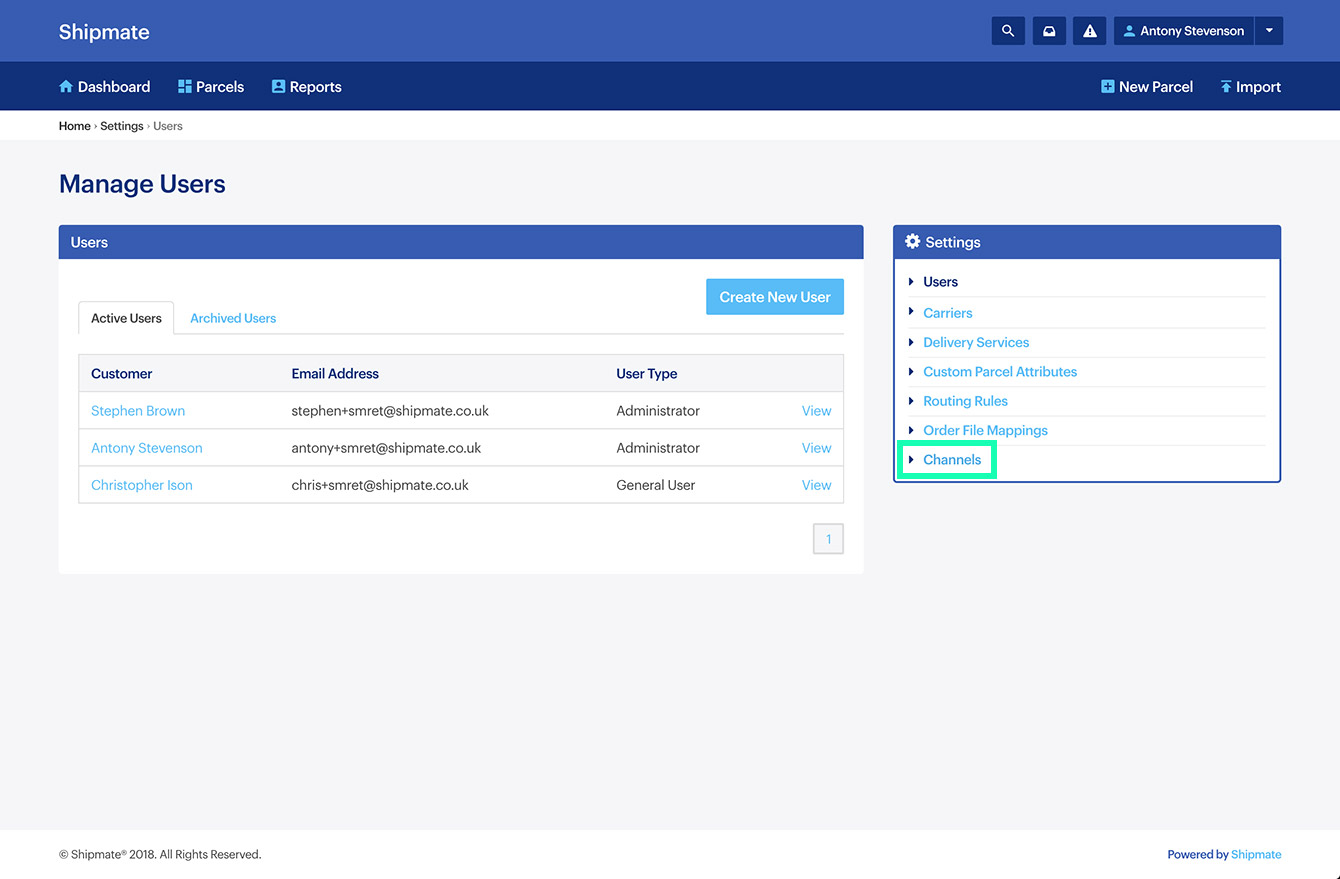1340x879 pixels.
Task: Click the Antony Stevenson account button
Action: [1184, 31]
